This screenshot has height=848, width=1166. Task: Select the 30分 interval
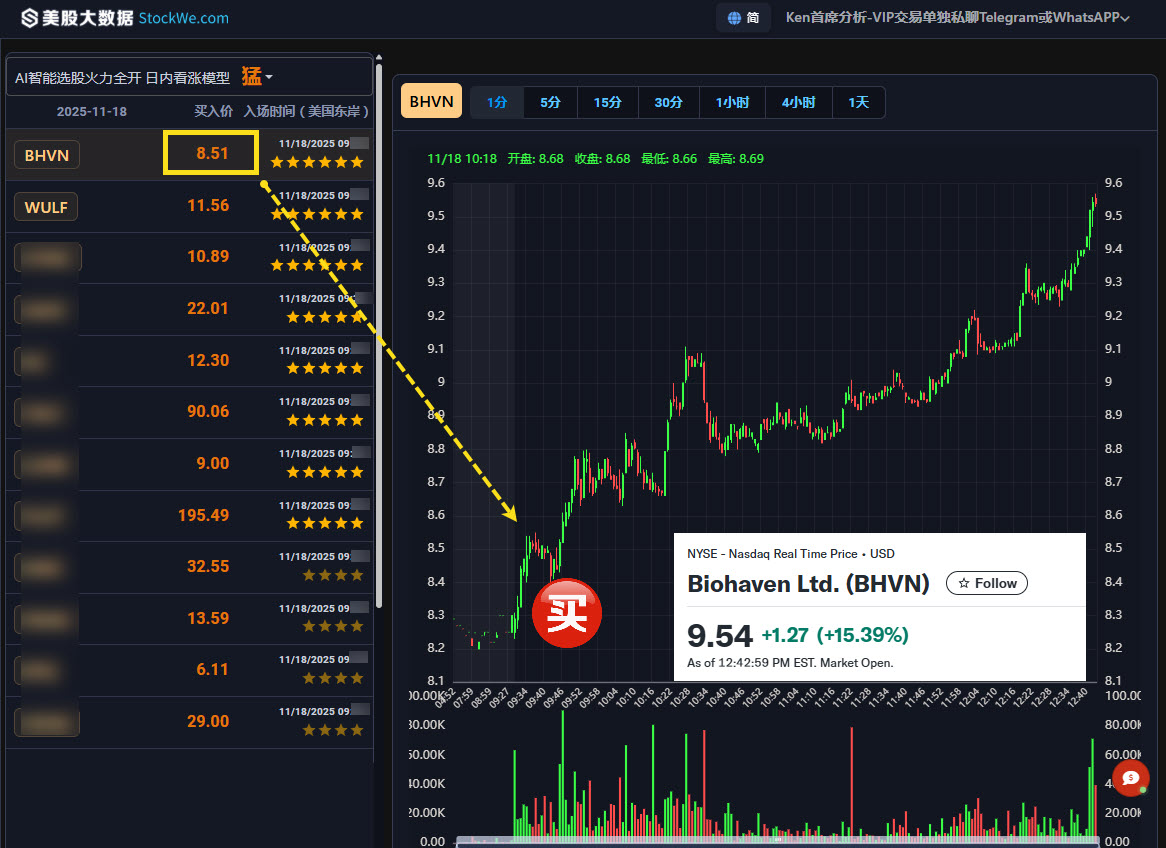(x=668, y=102)
